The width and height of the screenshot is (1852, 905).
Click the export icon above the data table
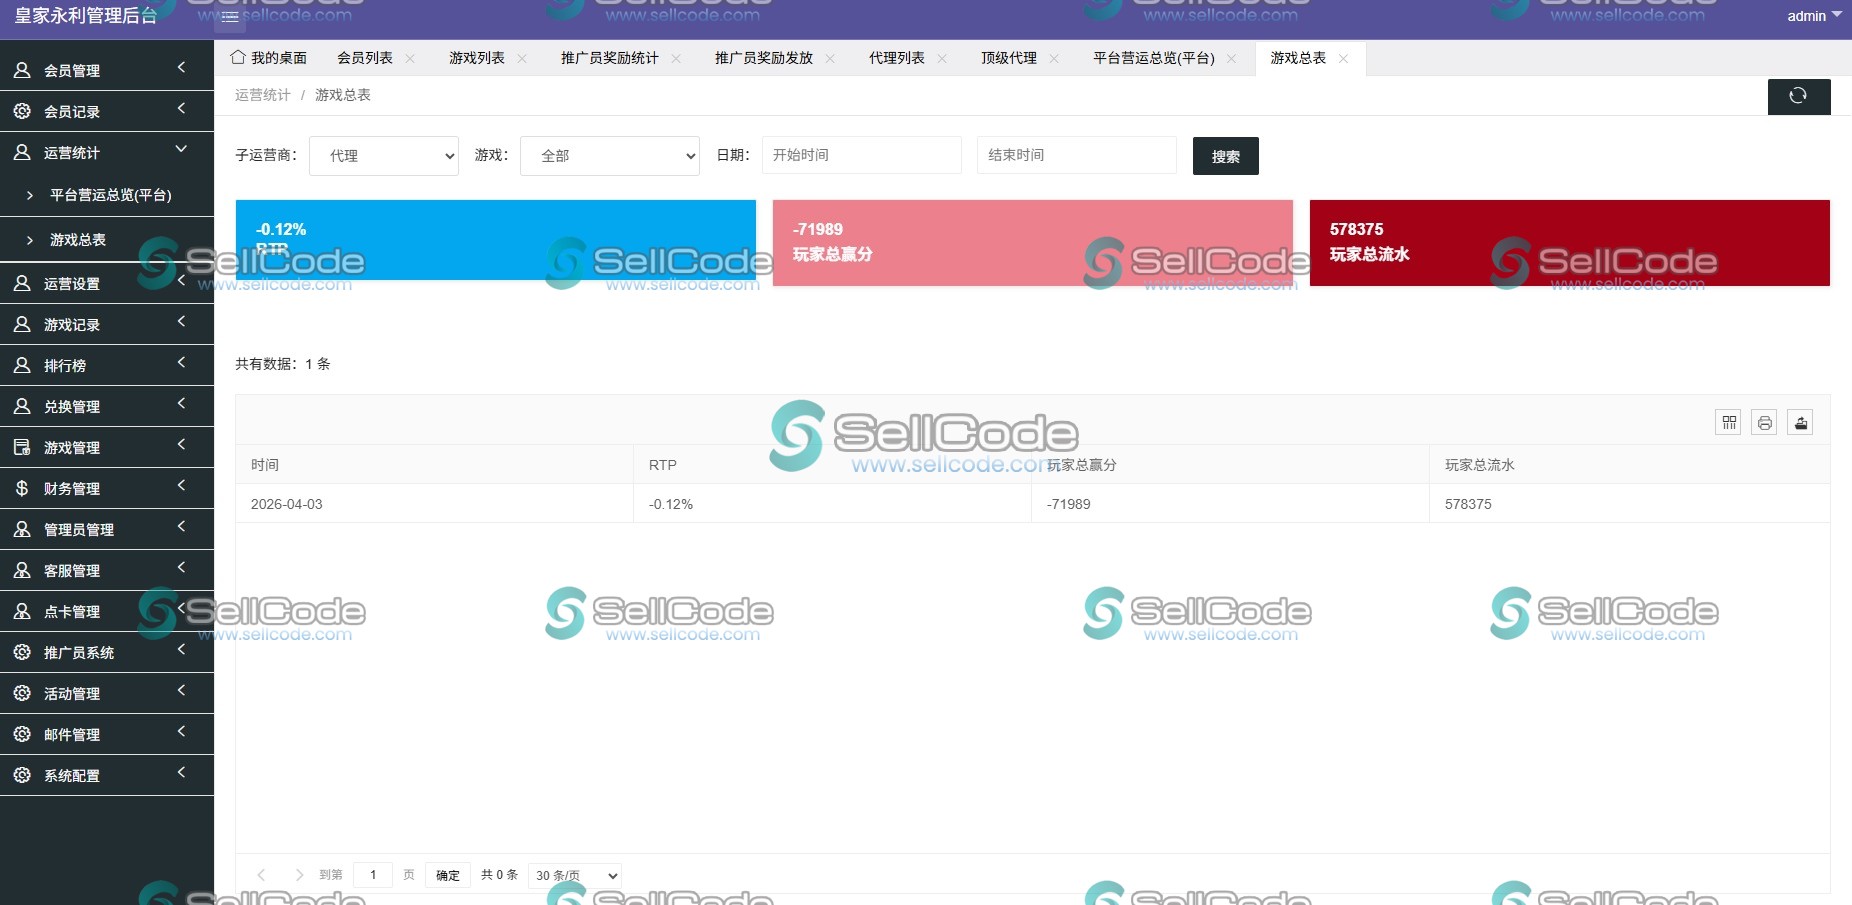click(x=1800, y=422)
